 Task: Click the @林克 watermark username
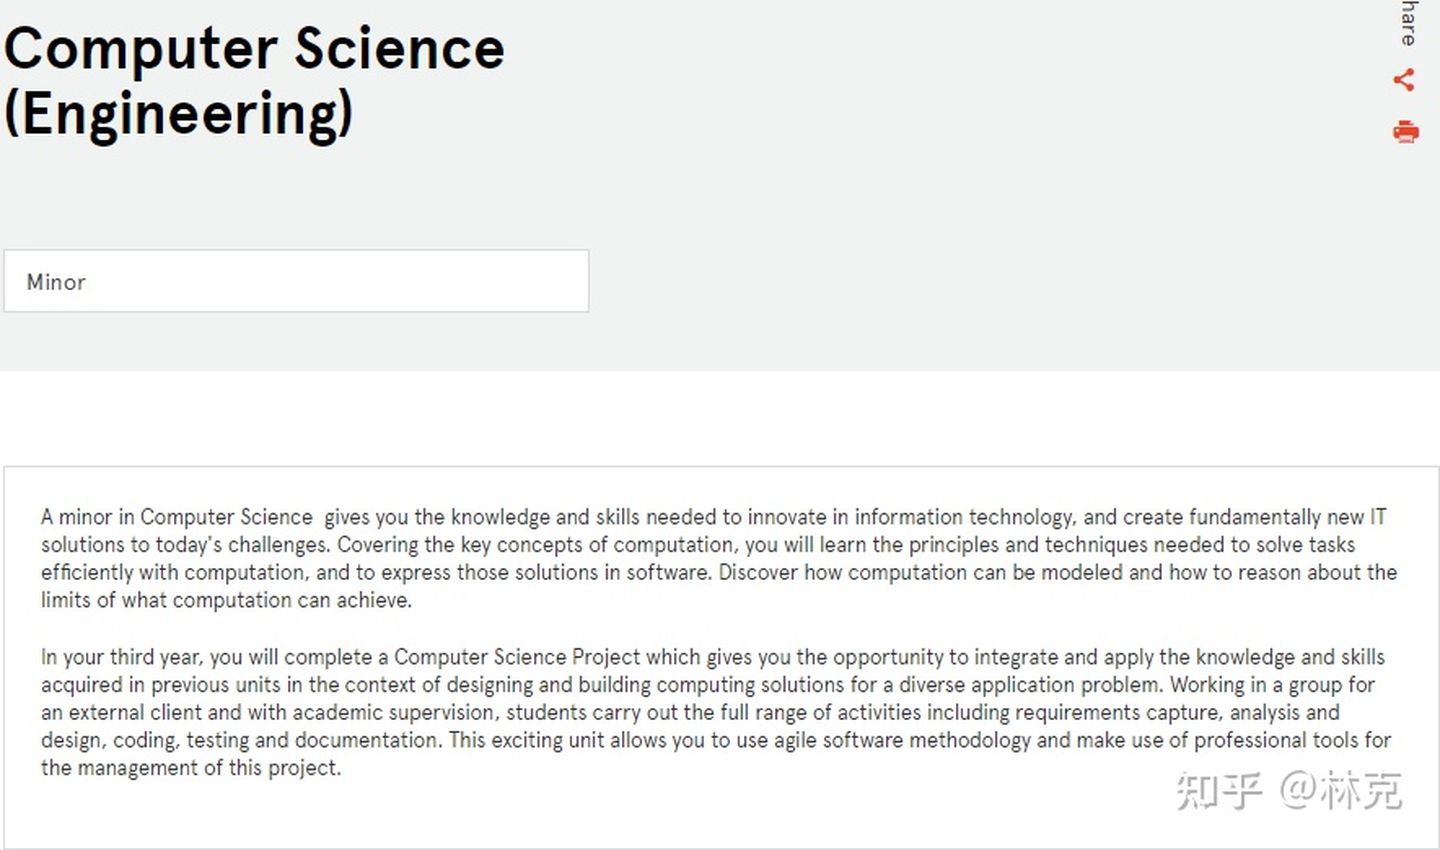click(x=1341, y=791)
